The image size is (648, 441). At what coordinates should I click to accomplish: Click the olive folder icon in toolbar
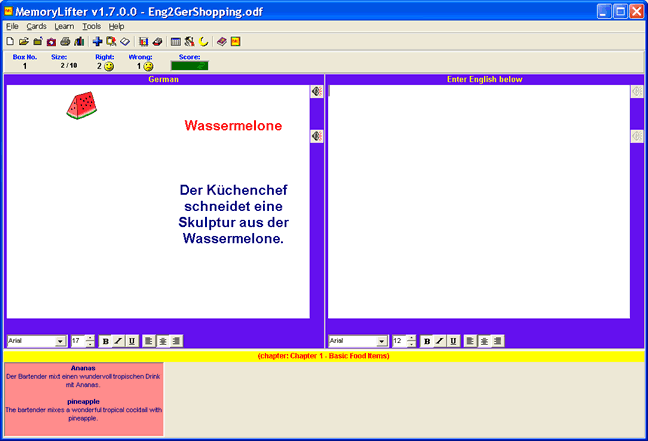[38, 41]
